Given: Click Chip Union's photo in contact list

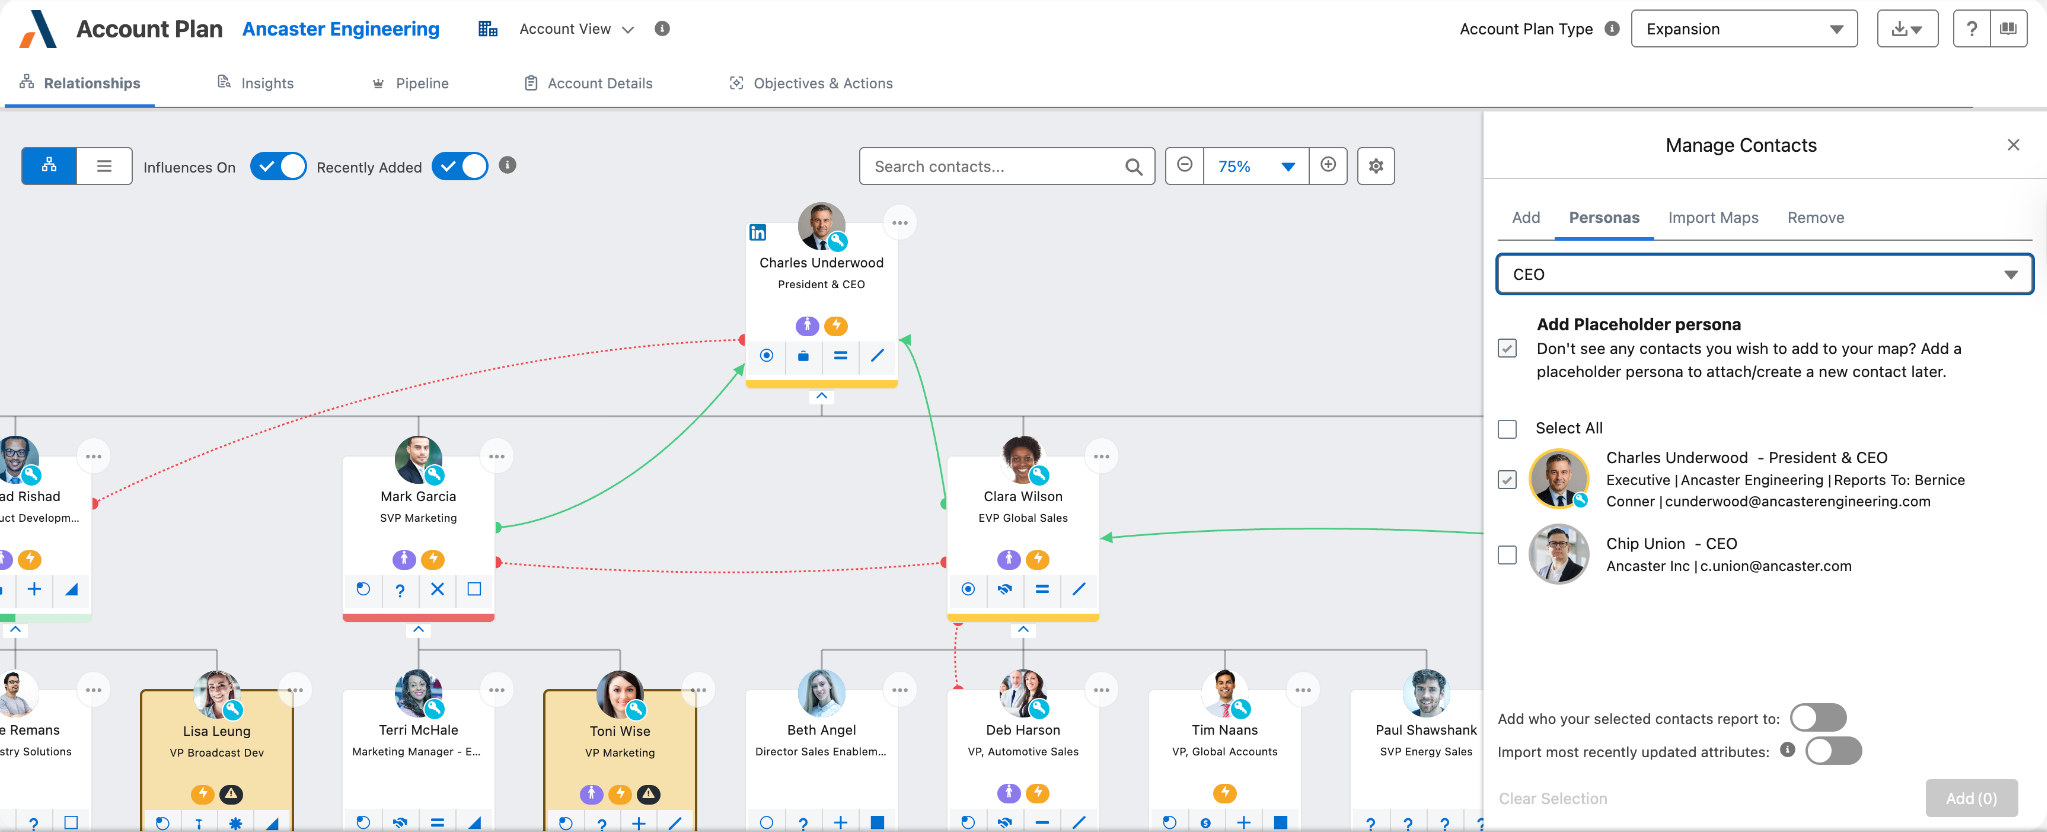Looking at the screenshot, I should [1559, 554].
